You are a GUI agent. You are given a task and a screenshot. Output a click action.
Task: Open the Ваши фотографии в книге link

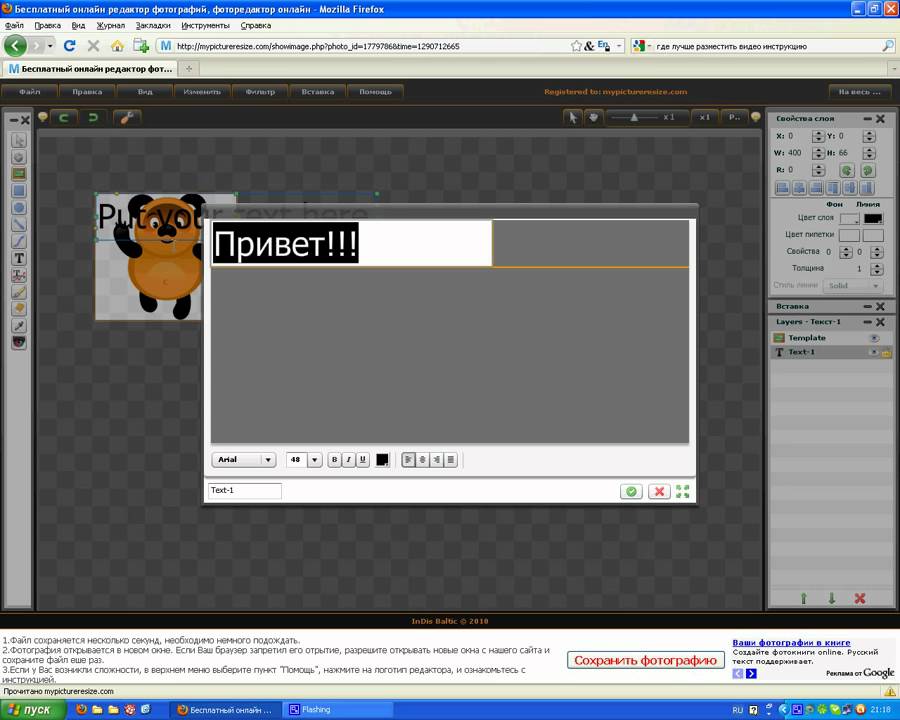pos(791,642)
